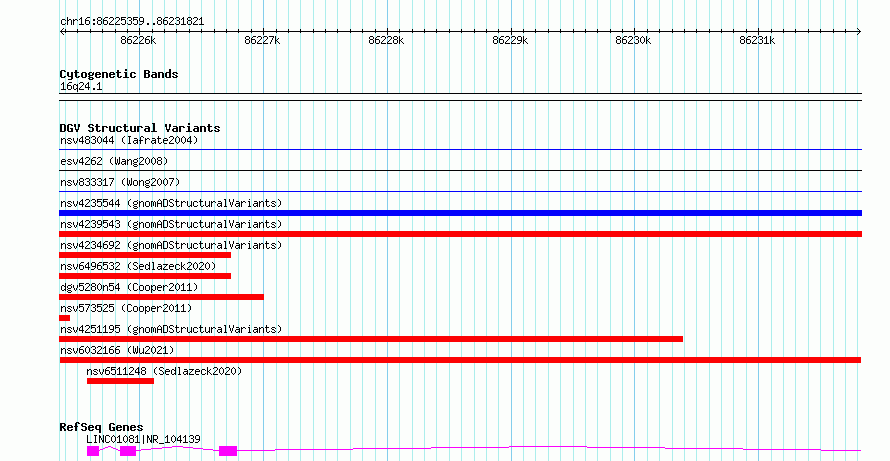The image size is (890, 461).
Task: Click the red nsv6511248 variant bar
Action: (120, 381)
